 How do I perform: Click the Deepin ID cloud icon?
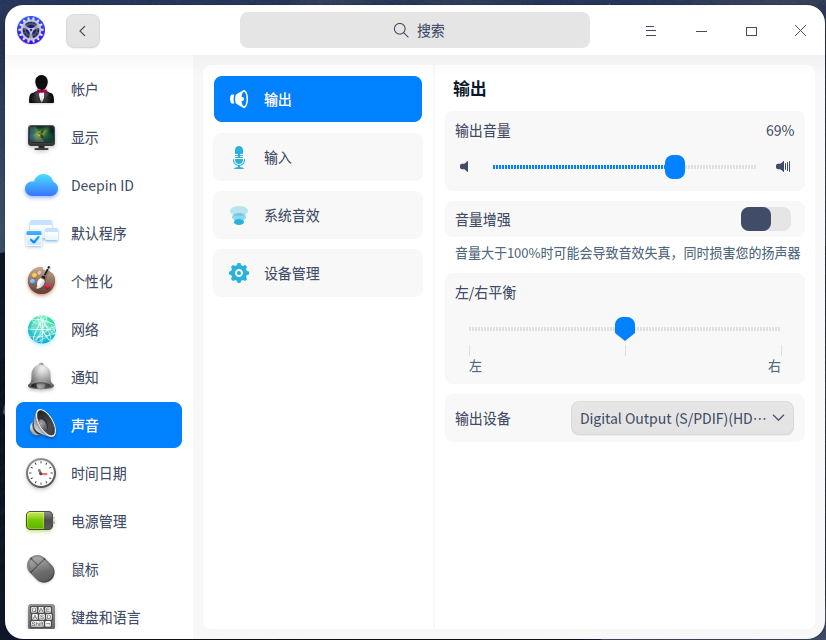[x=41, y=185]
